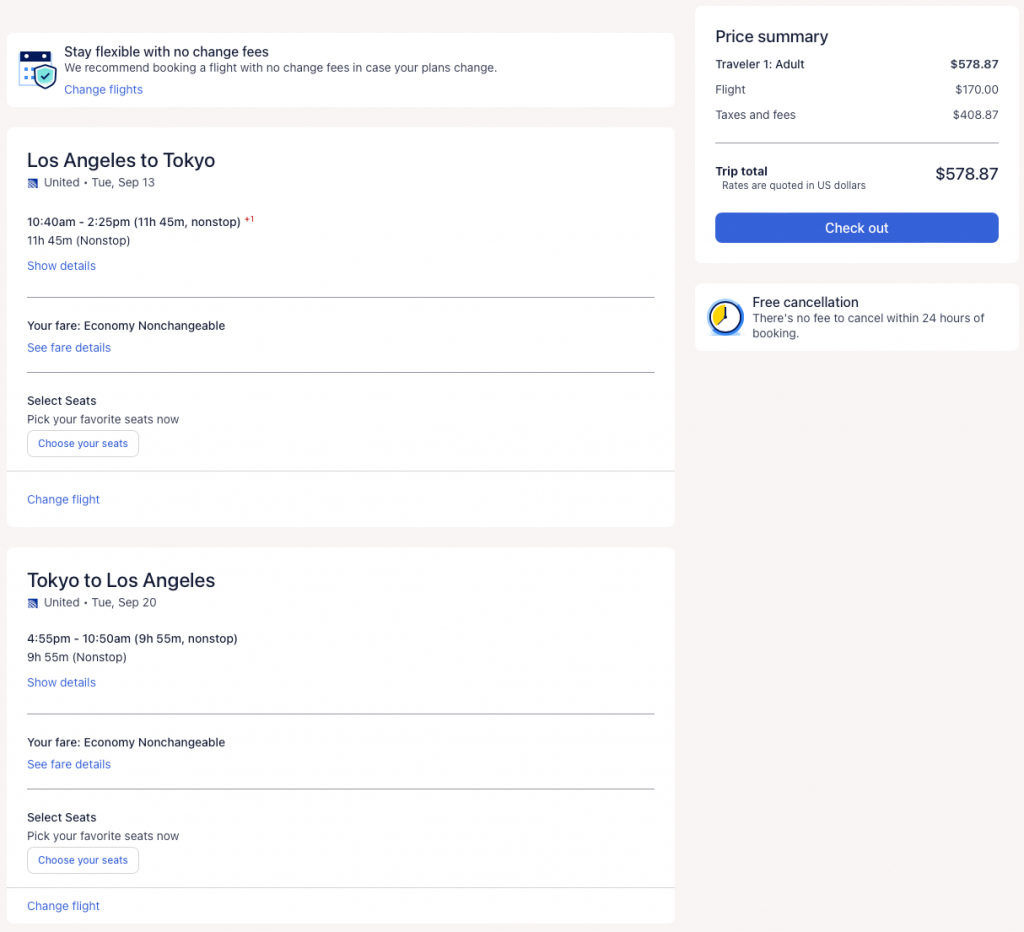Choose your seats for Tokyo to Los Angeles
This screenshot has height=932, width=1024.
click(x=83, y=860)
